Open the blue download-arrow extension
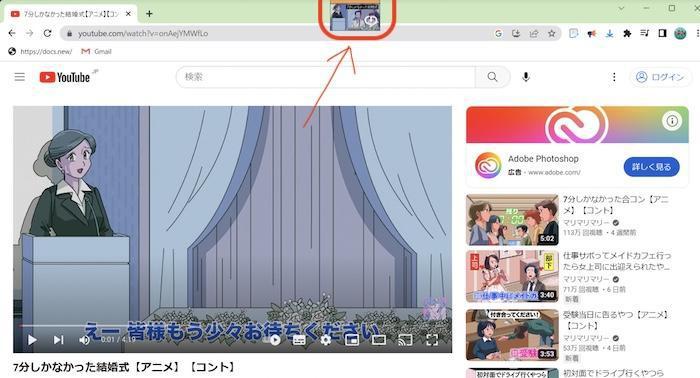This screenshot has height=378, width=700. [x=609, y=33]
